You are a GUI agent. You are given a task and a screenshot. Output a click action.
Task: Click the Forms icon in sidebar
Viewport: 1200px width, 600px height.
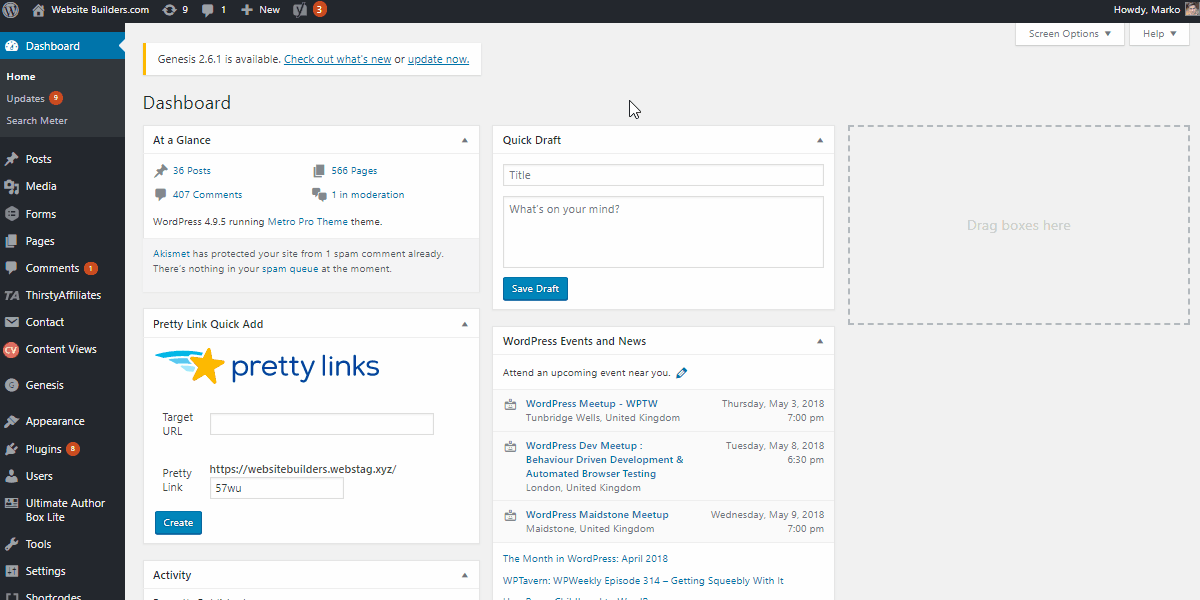tap(11, 214)
